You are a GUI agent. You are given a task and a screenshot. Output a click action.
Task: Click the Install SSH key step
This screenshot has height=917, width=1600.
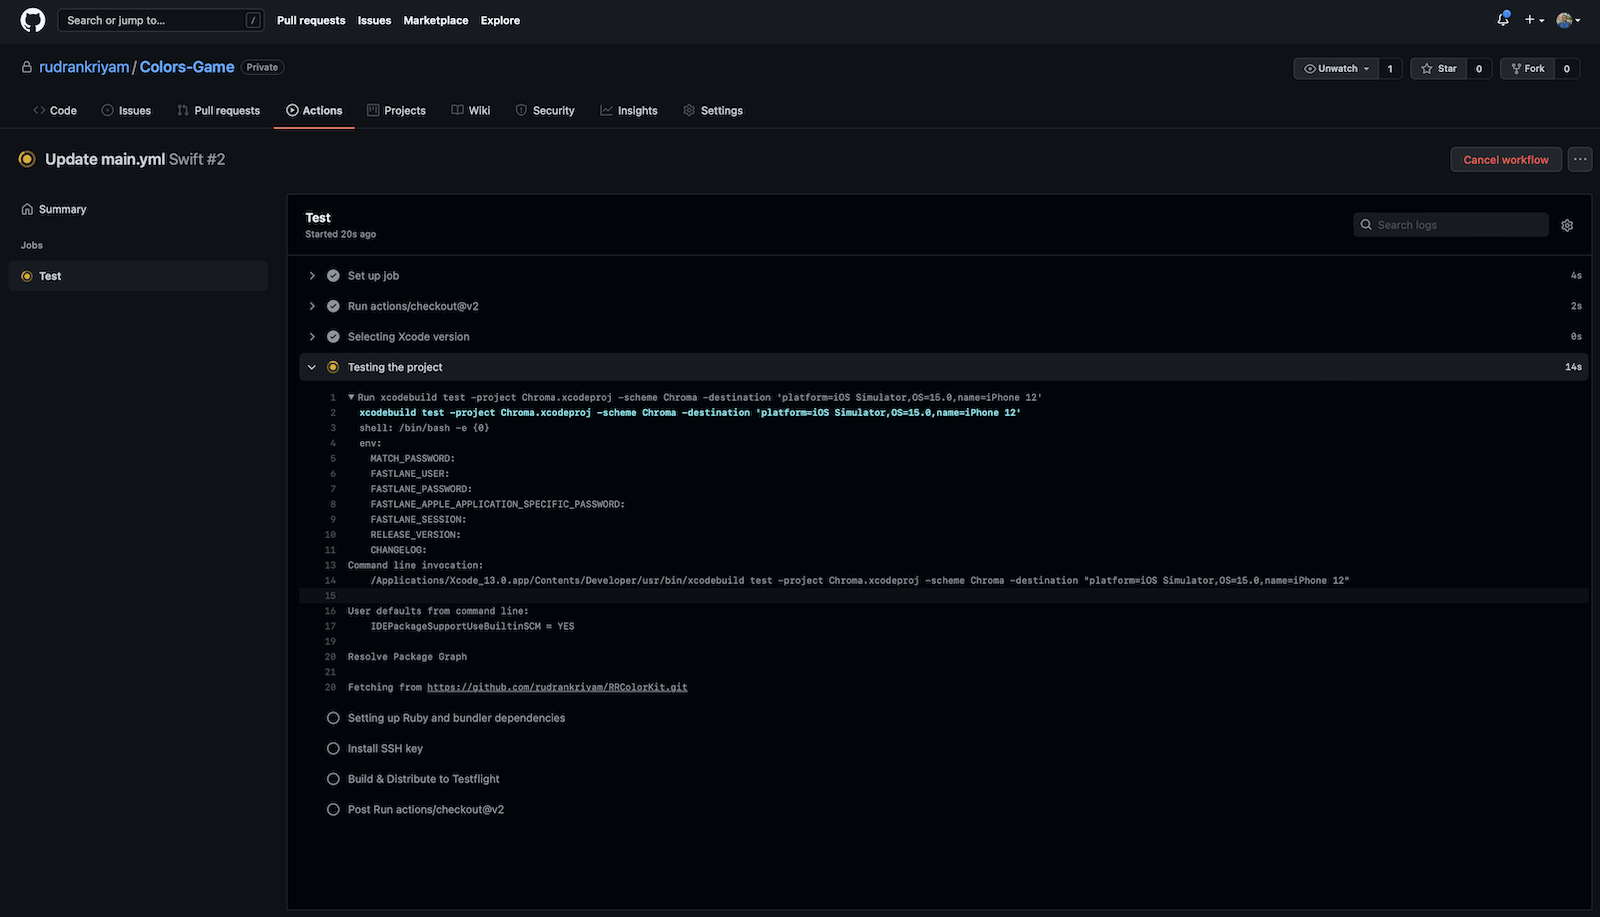(x=385, y=748)
